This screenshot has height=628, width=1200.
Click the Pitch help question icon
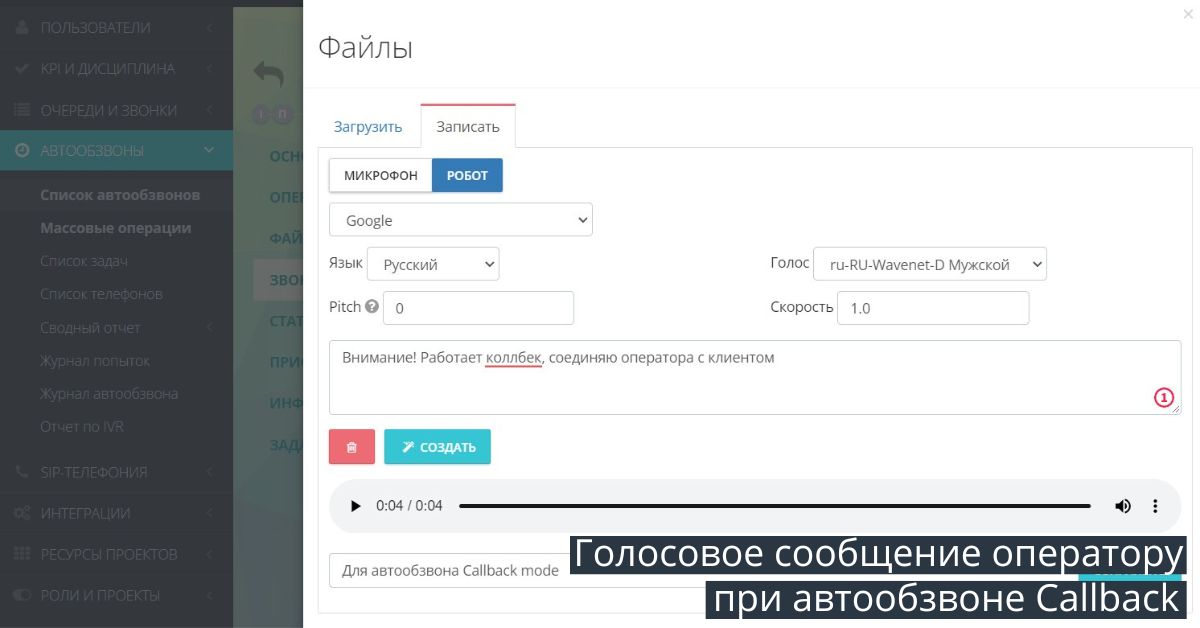click(371, 307)
